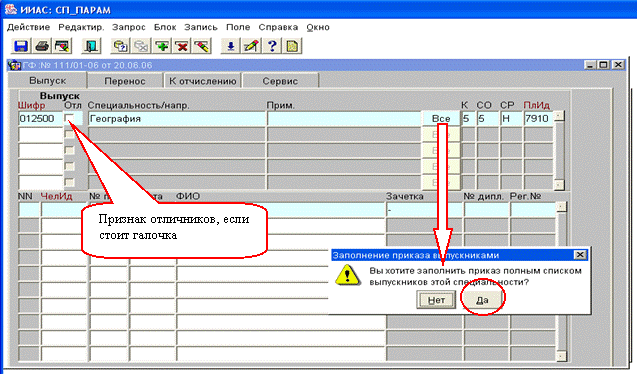
Task: Click the Зачетка field in first graduate row
Action: pyautogui.click(x=424, y=210)
